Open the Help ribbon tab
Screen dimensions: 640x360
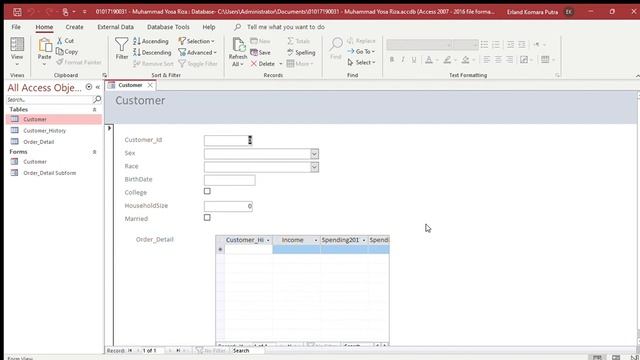pyautogui.click(x=209, y=27)
